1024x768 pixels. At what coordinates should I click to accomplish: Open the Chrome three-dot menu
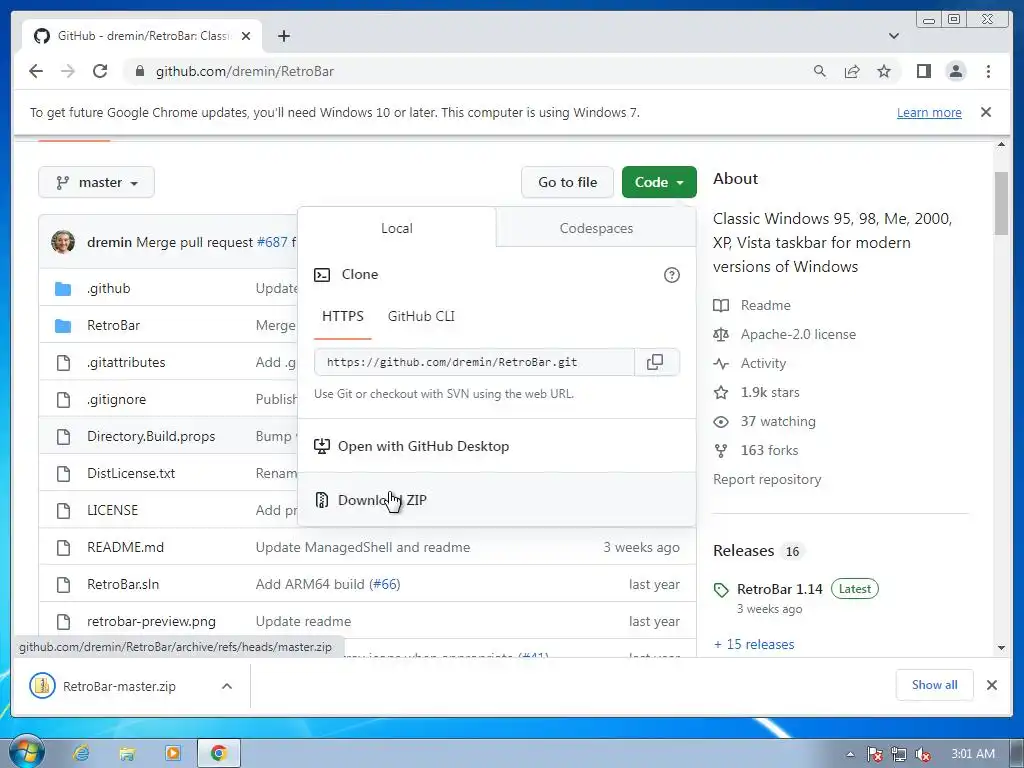point(988,71)
